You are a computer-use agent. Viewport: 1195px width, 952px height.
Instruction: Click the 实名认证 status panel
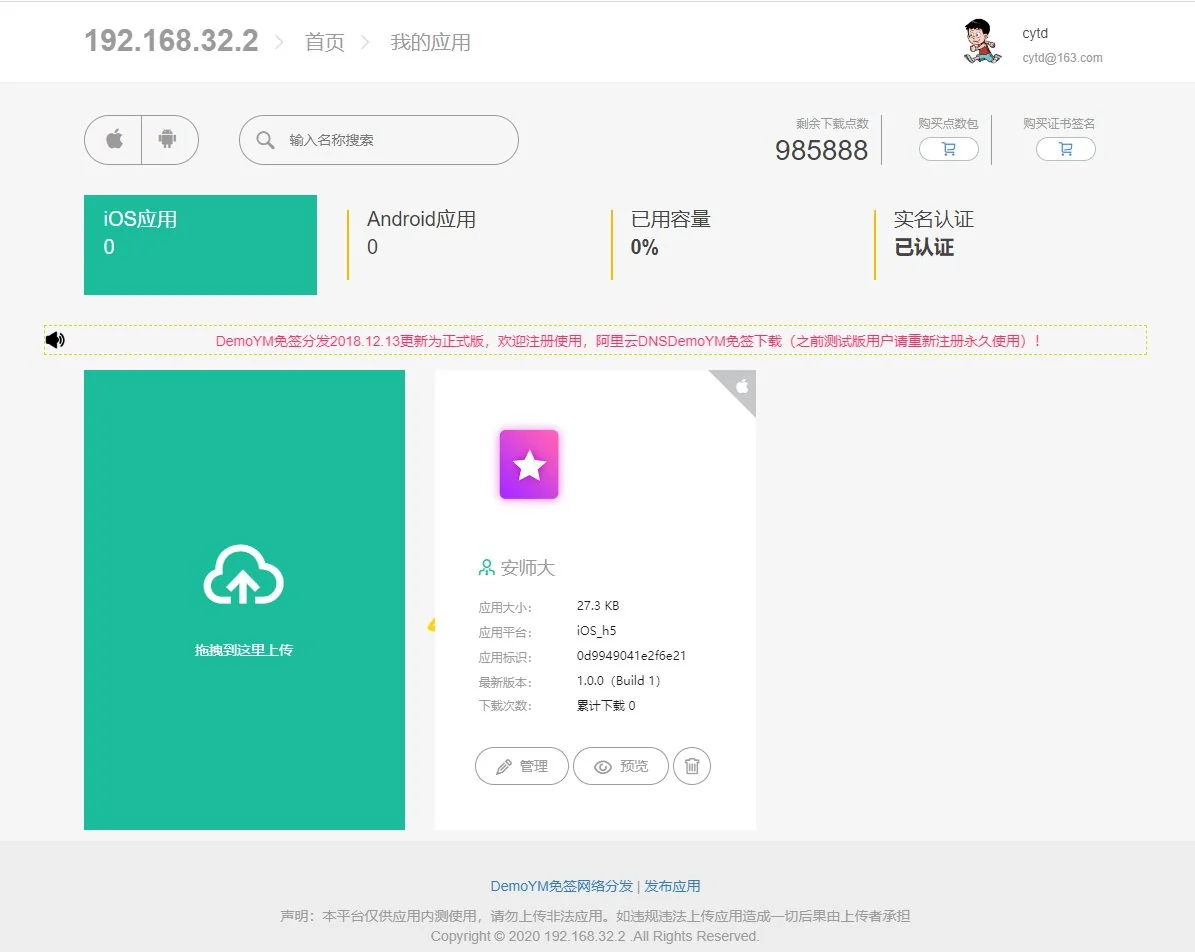933,233
